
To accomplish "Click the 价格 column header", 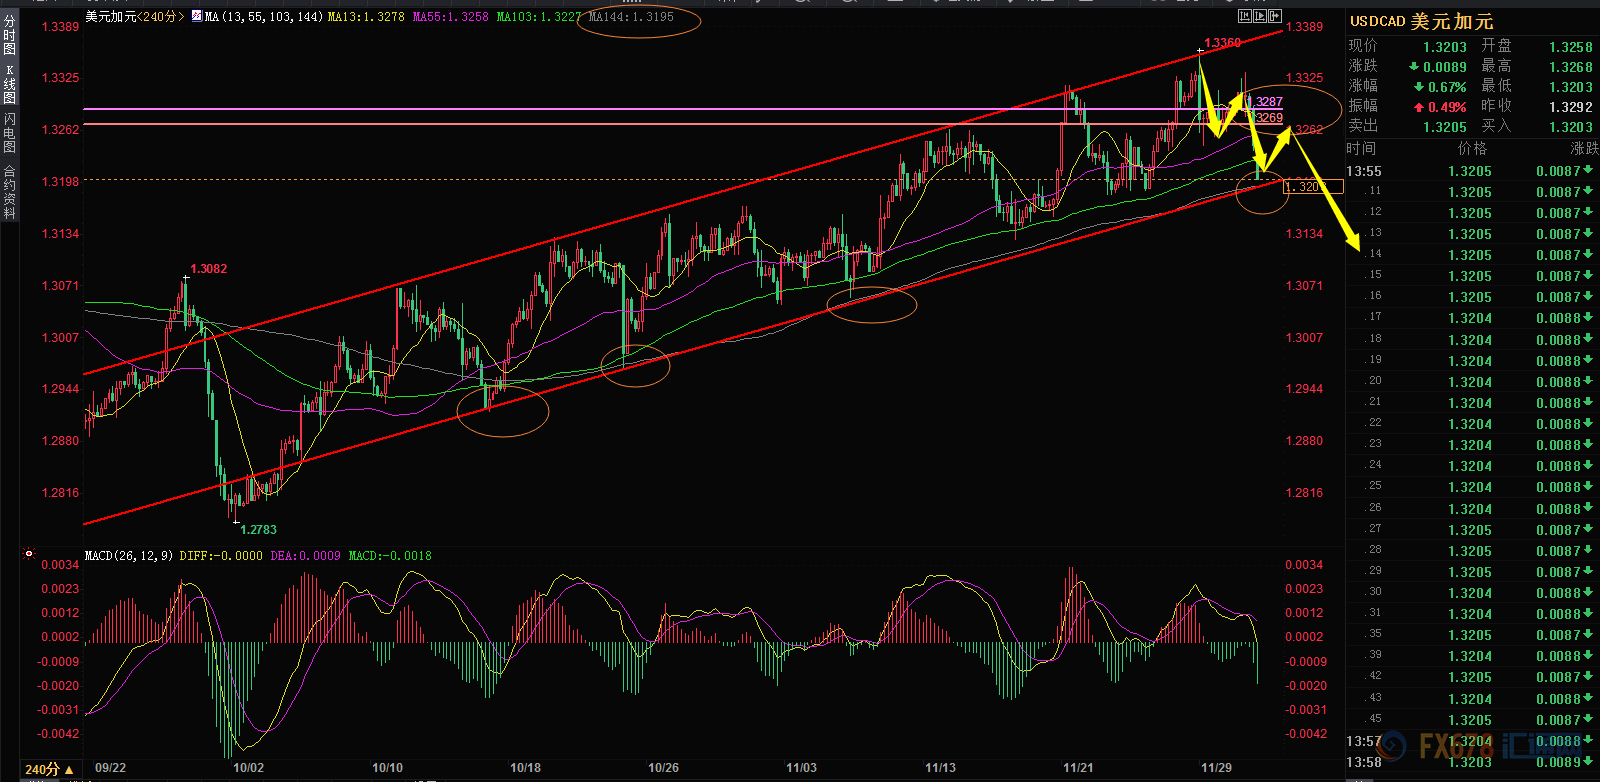I will pyautogui.click(x=1472, y=148).
